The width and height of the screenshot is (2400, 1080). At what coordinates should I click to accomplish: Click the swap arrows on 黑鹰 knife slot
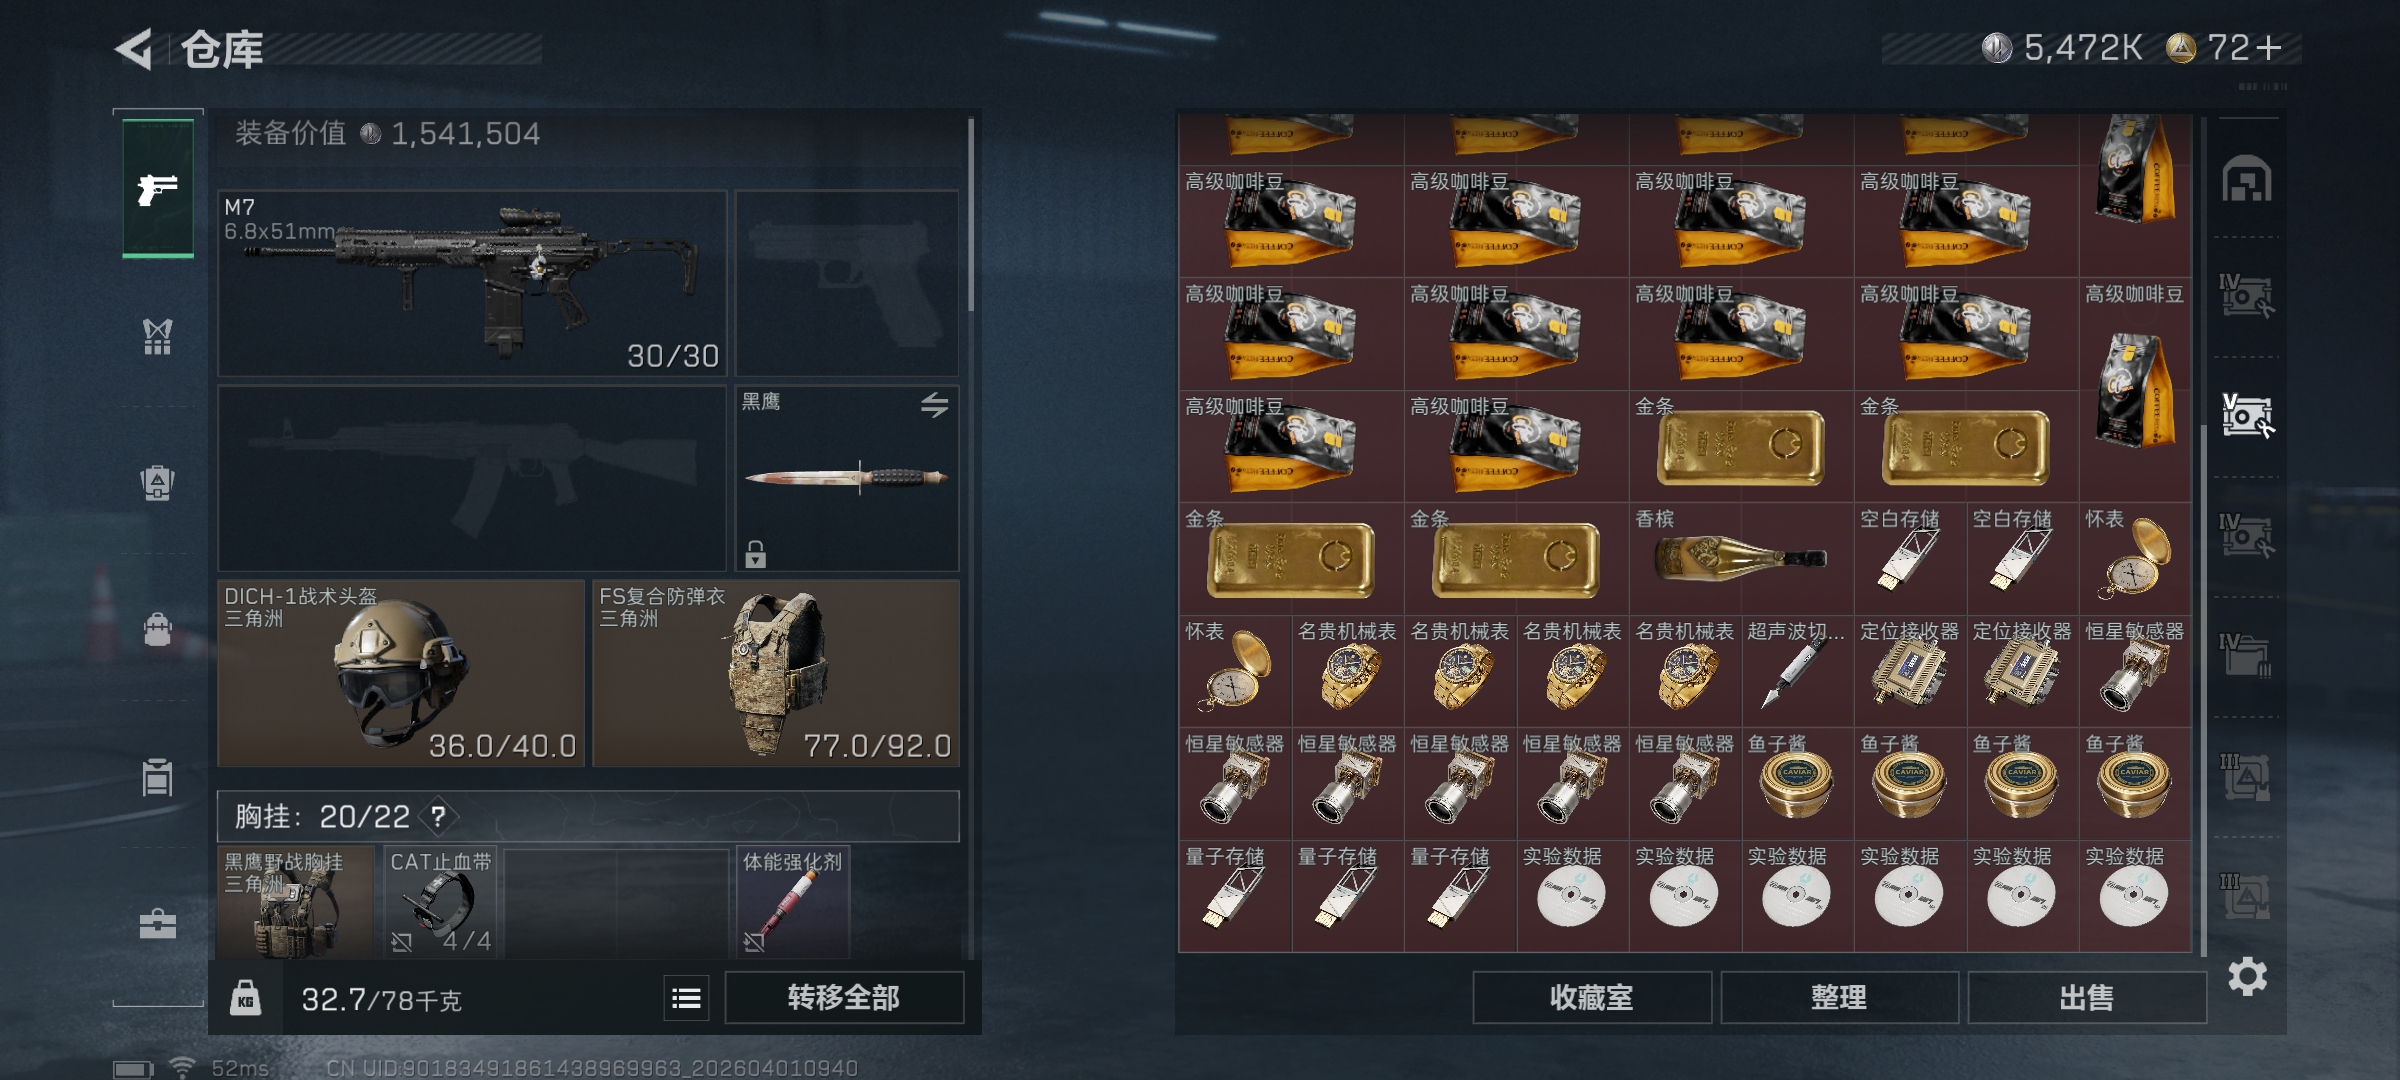pyautogui.click(x=934, y=405)
